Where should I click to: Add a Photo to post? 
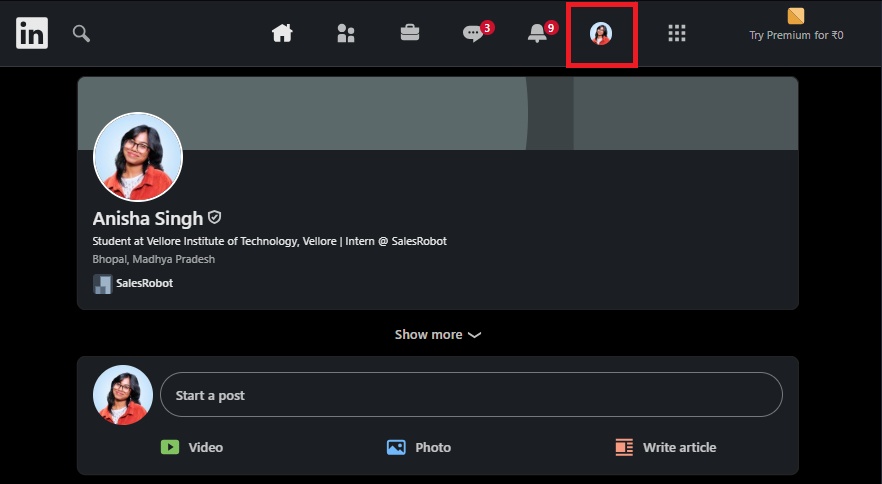(433, 447)
